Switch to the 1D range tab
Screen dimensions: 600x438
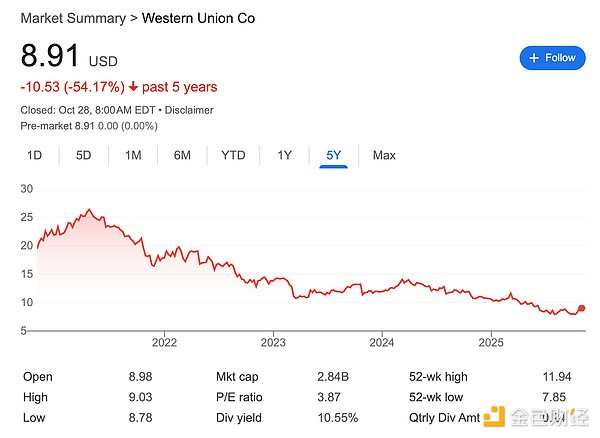click(34, 155)
